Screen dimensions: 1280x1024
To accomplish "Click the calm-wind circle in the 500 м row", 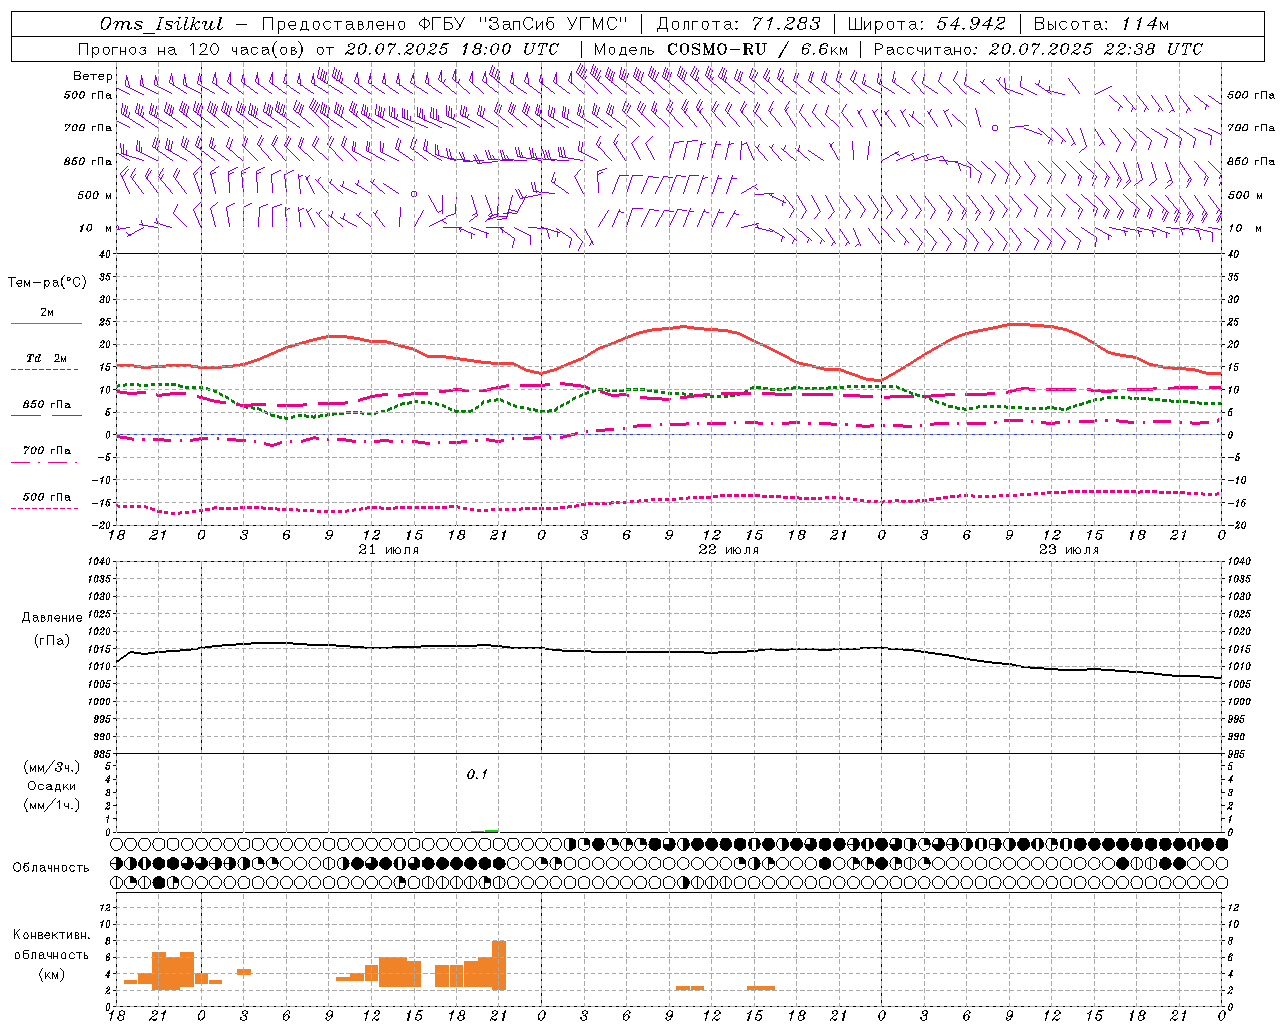I will (414, 194).
